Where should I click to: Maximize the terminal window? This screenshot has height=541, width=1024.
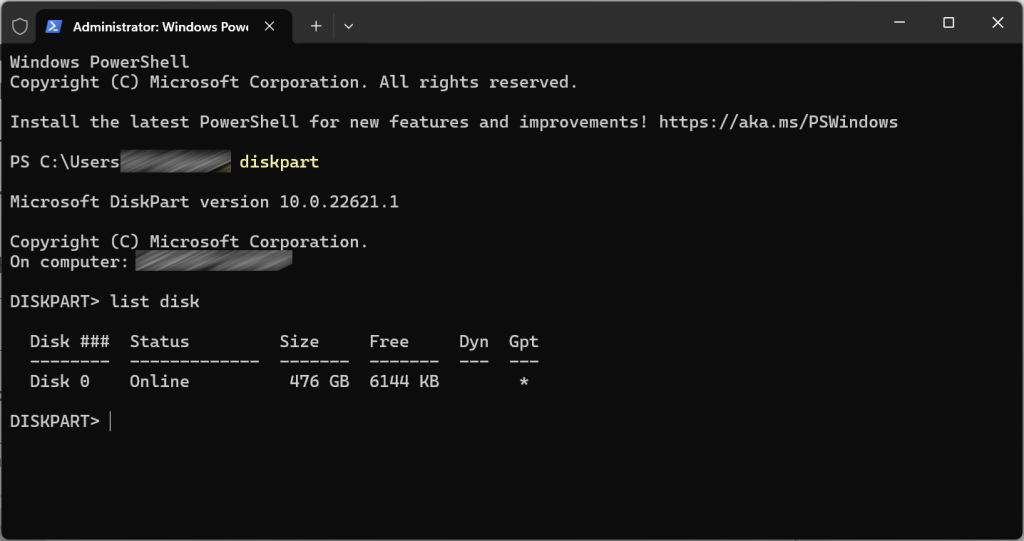948,23
